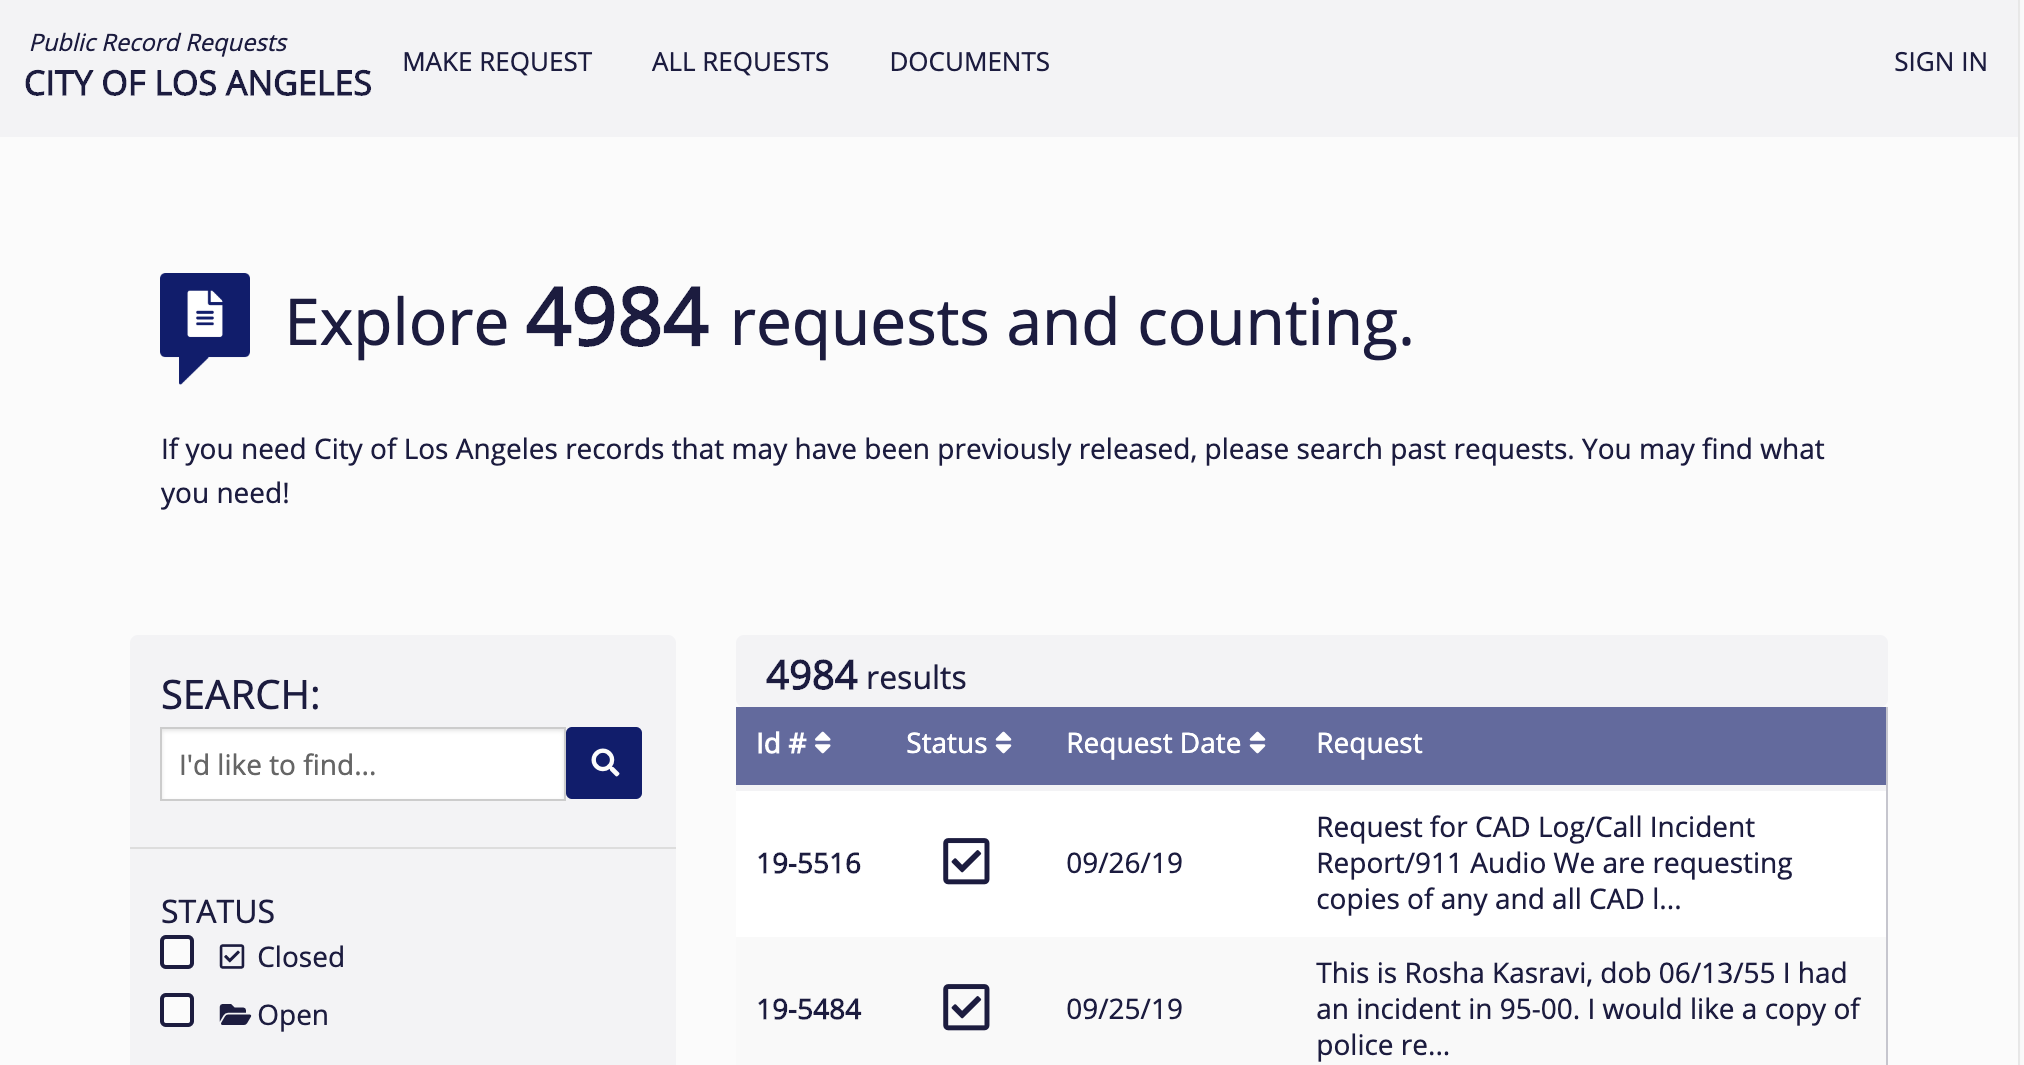This screenshot has width=2024, height=1065.
Task: Click the closed status checkmark for request 19-5516
Action: (966, 861)
